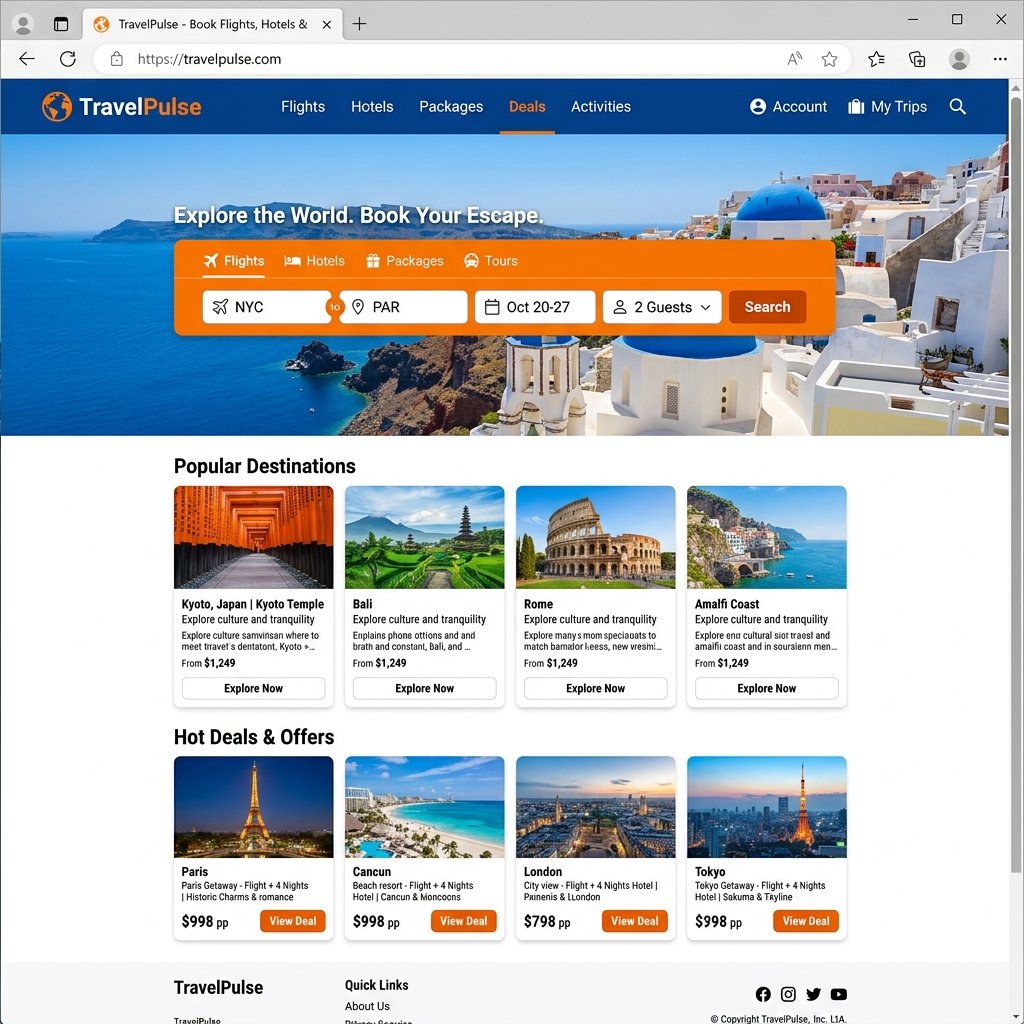Click the calendar icon in date field
1024x1024 pixels.
tap(492, 307)
